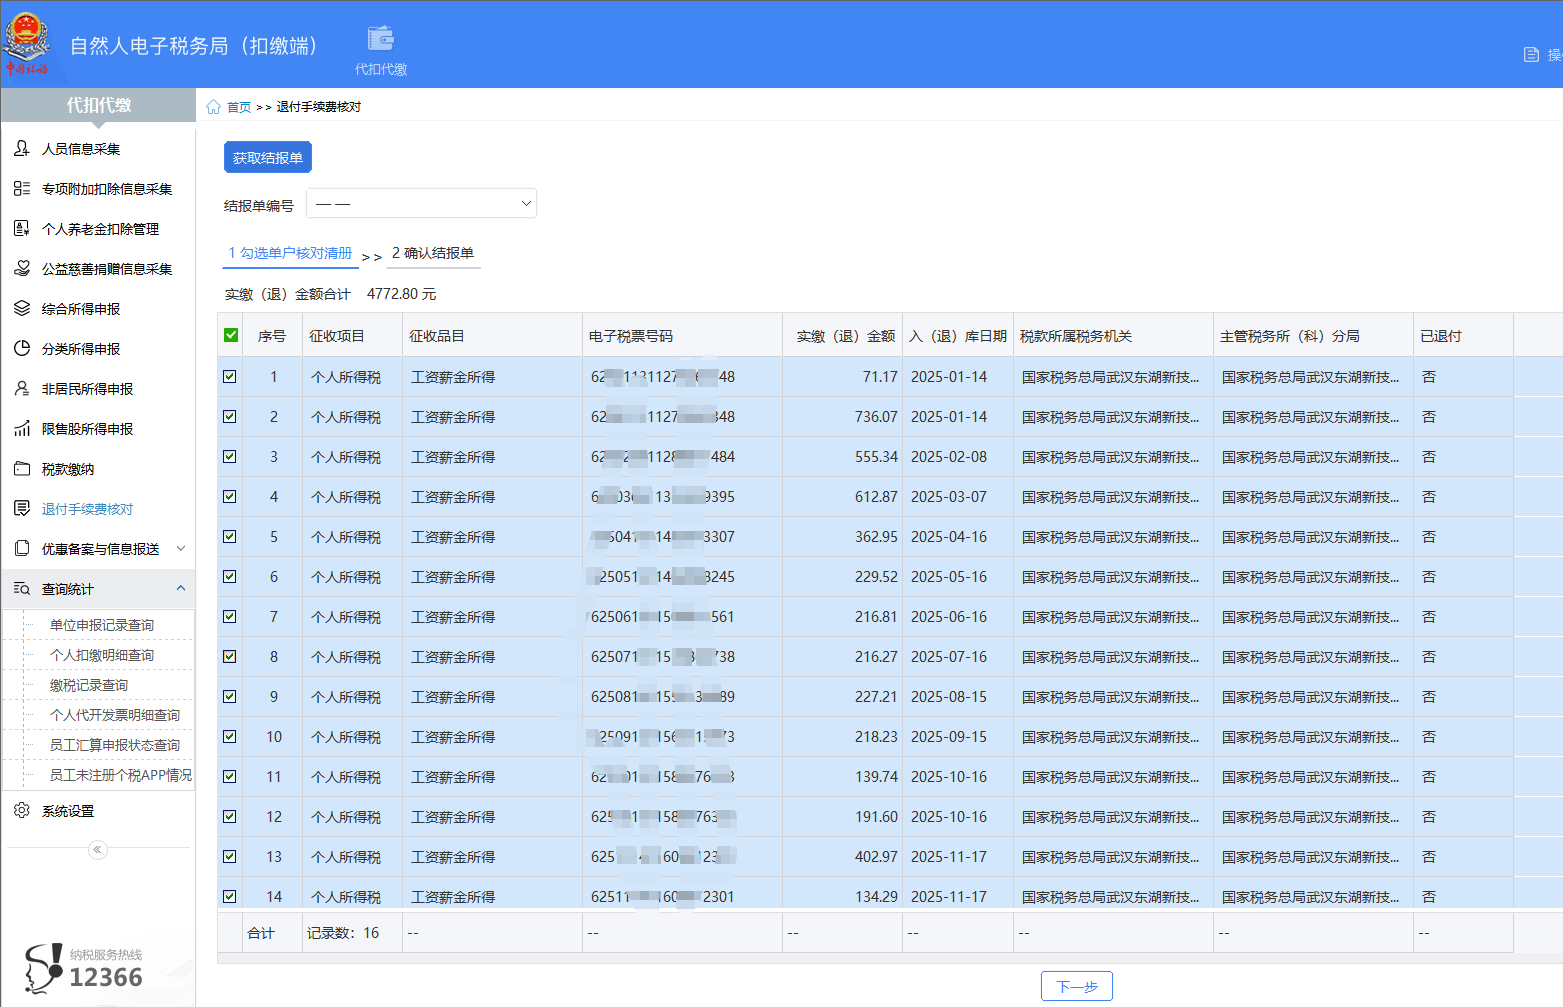Click the document icon at top right
1563x1007 pixels.
[1531, 55]
